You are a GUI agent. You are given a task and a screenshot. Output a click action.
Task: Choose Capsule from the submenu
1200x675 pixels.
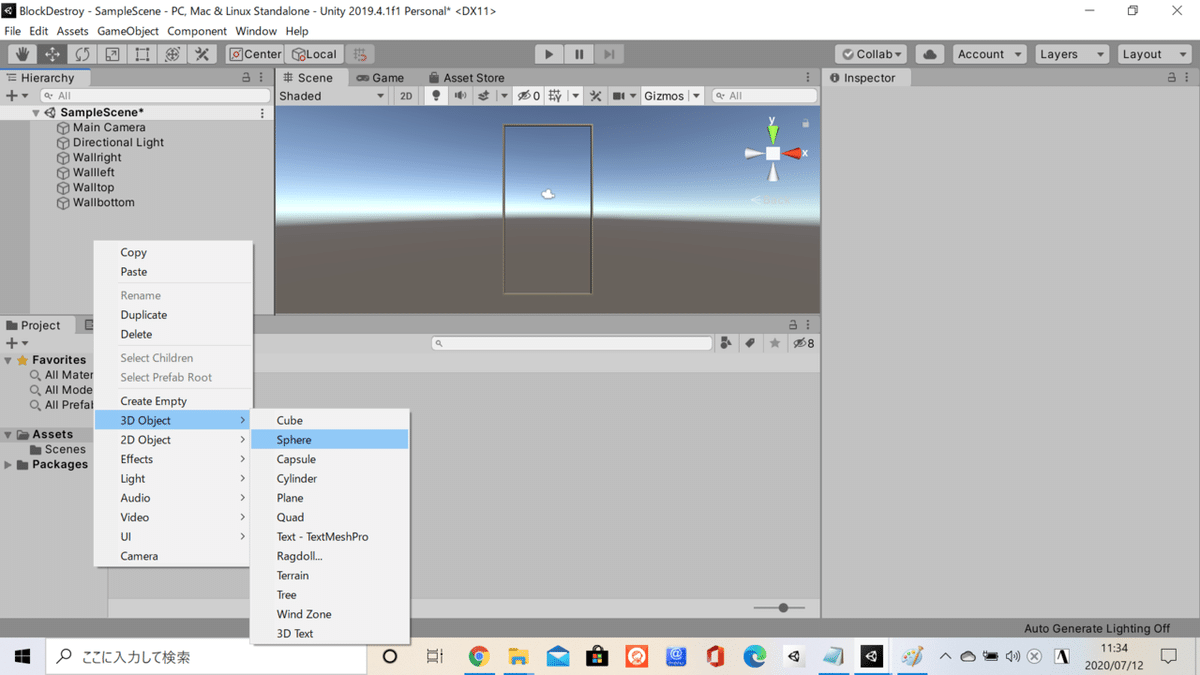point(329,459)
